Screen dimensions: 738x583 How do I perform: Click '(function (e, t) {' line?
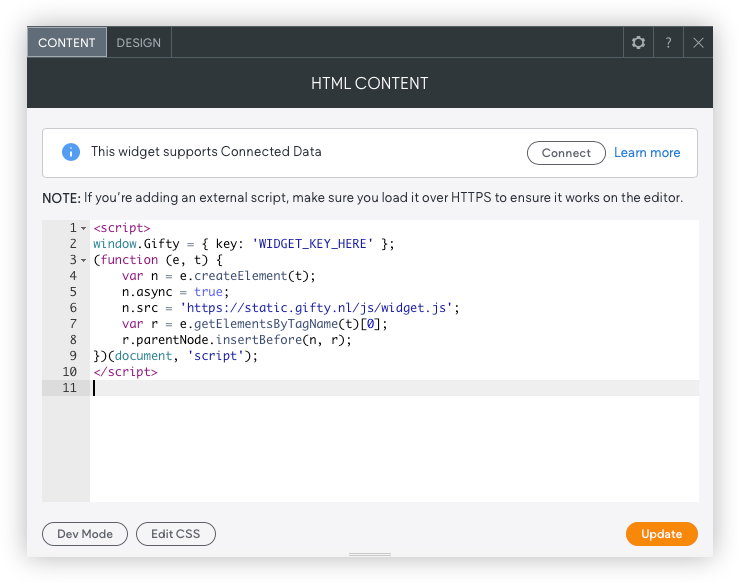click(x=158, y=260)
